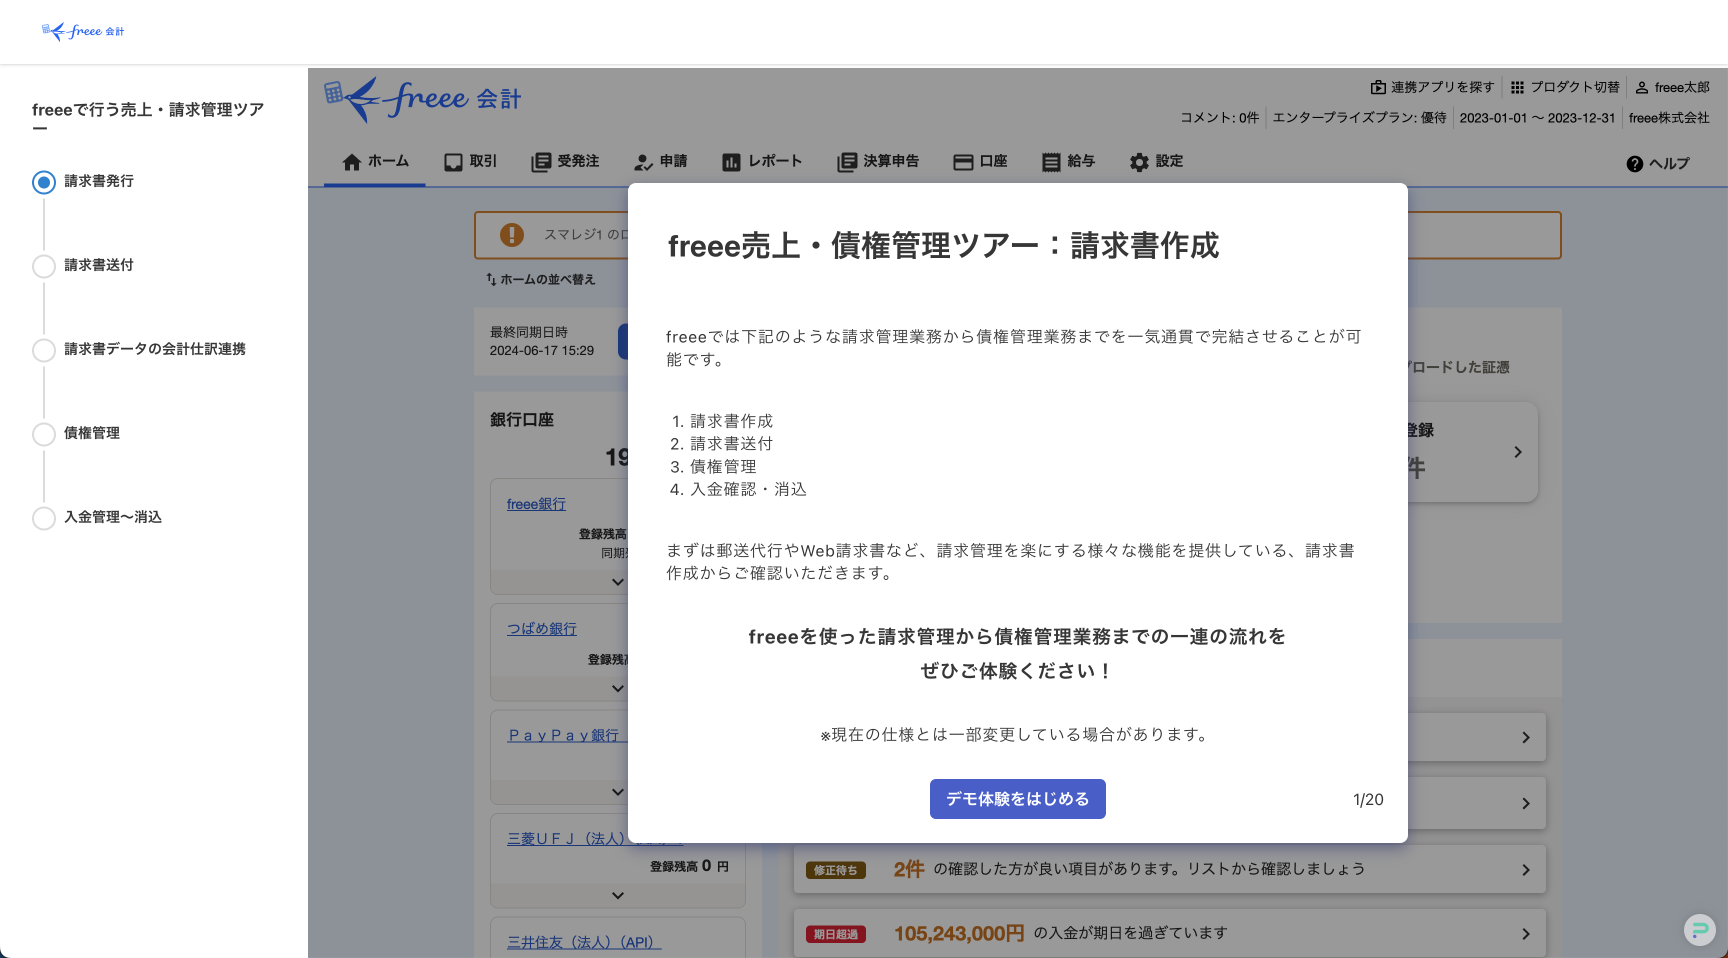Viewport: 1728px width, 958px height.
Task: Open プロダクト切替 grid switcher
Action: pos(1565,88)
